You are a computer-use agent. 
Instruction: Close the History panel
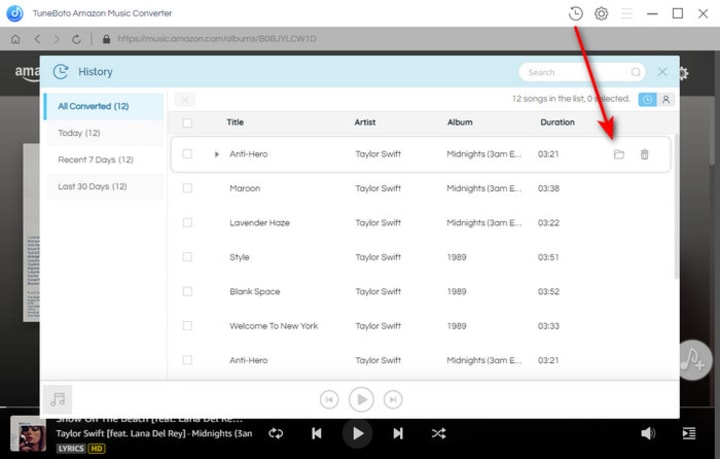click(662, 72)
